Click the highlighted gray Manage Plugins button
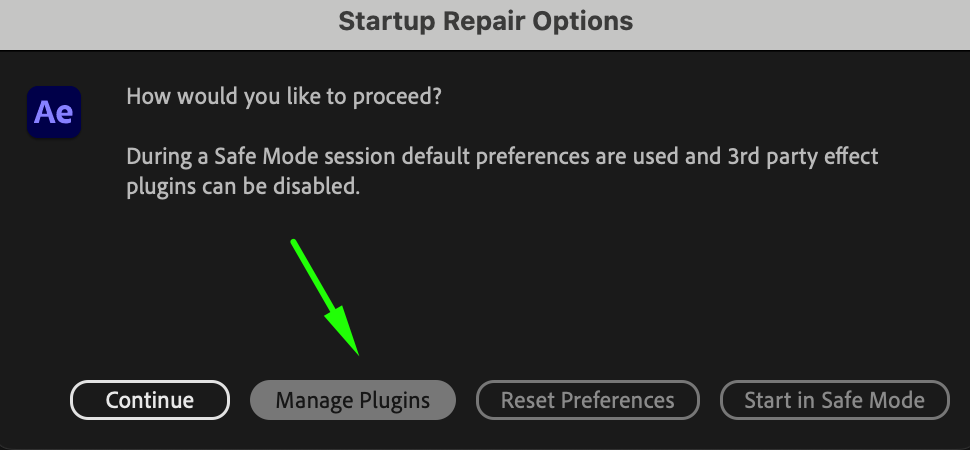The height and width of the screenshot is (450, 970). pyautogui.click(x=353, y=400)
